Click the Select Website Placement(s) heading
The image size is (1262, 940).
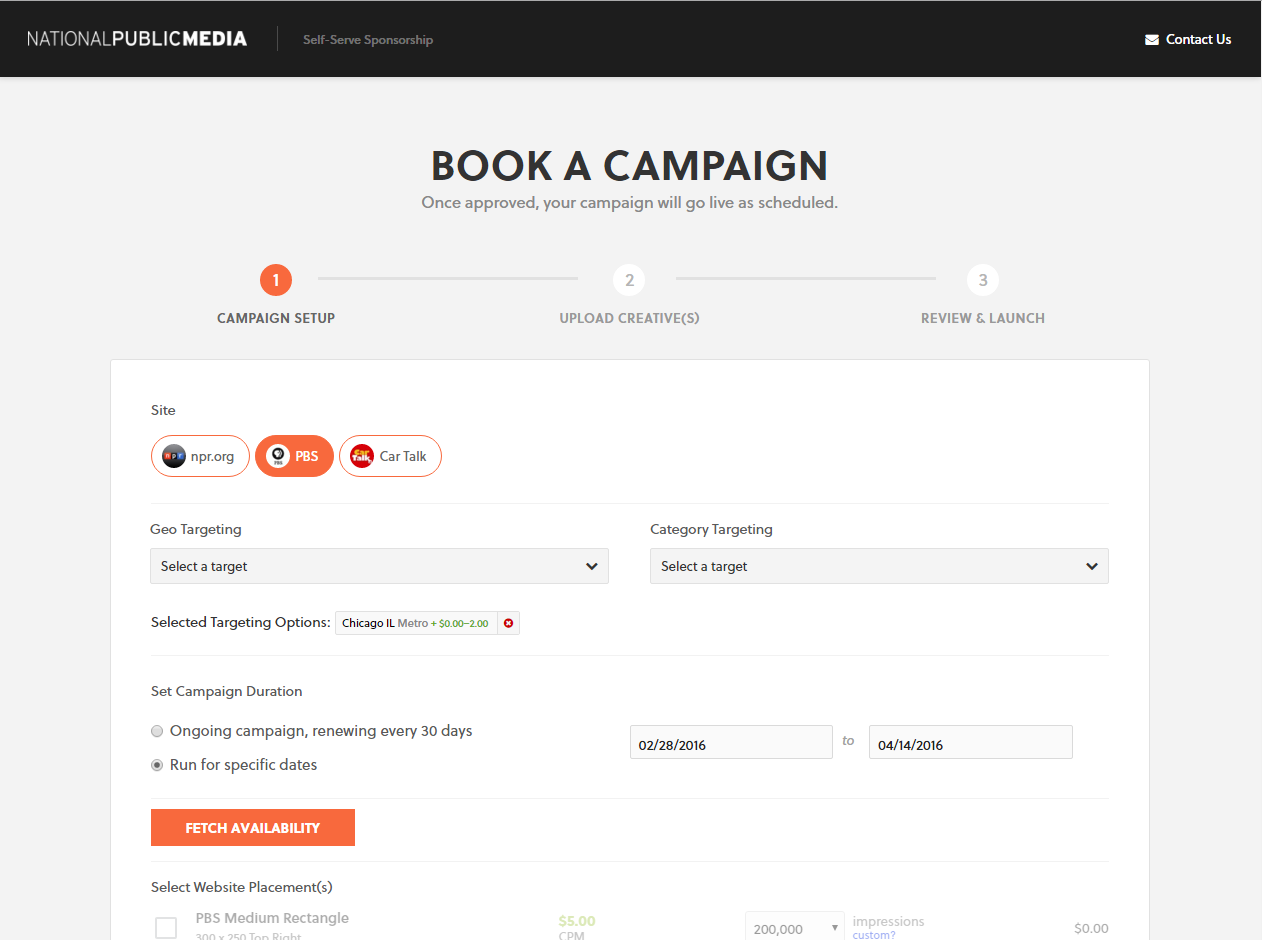(x=242, y=887)
